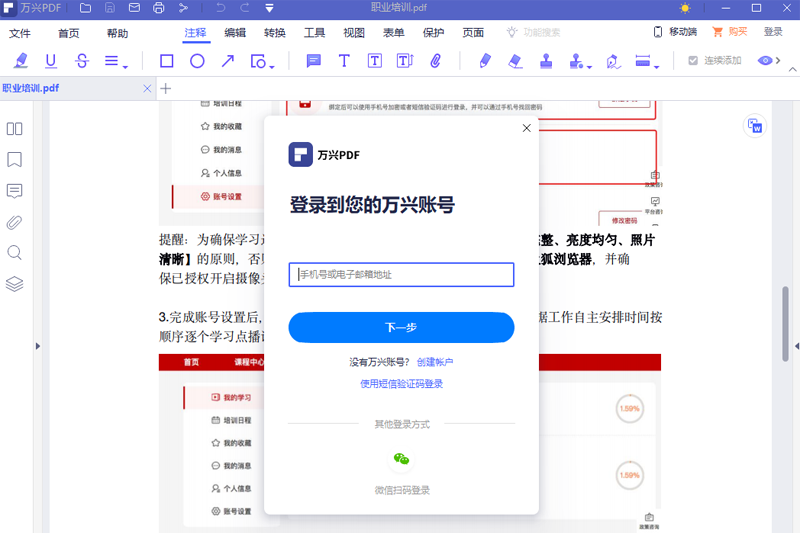Screen dimensions: 800x533
Task: Select the eraser tool
Action: tap(515, 61)
